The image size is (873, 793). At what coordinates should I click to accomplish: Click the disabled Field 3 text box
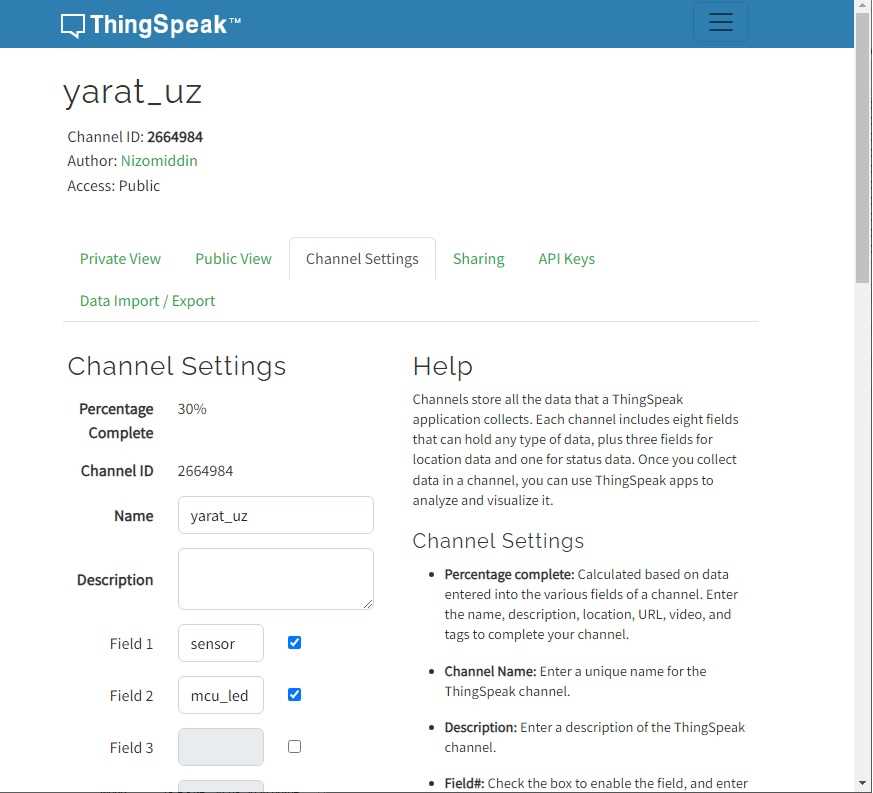pos(221,747)
